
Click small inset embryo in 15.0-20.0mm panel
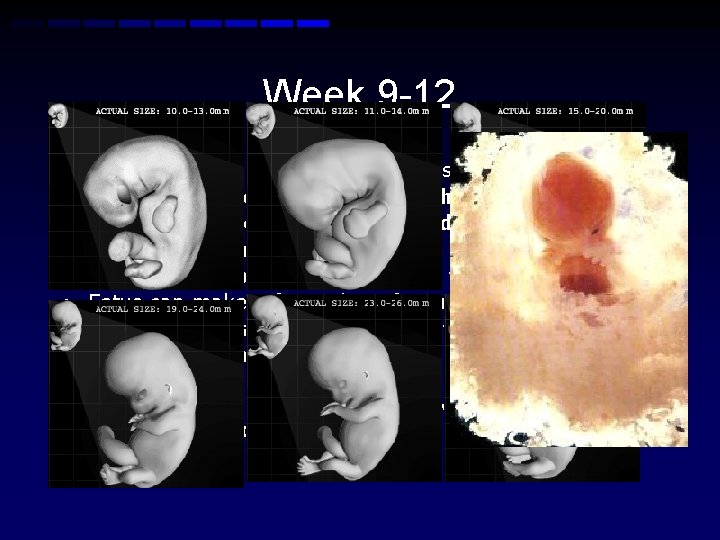coord(467,118)
